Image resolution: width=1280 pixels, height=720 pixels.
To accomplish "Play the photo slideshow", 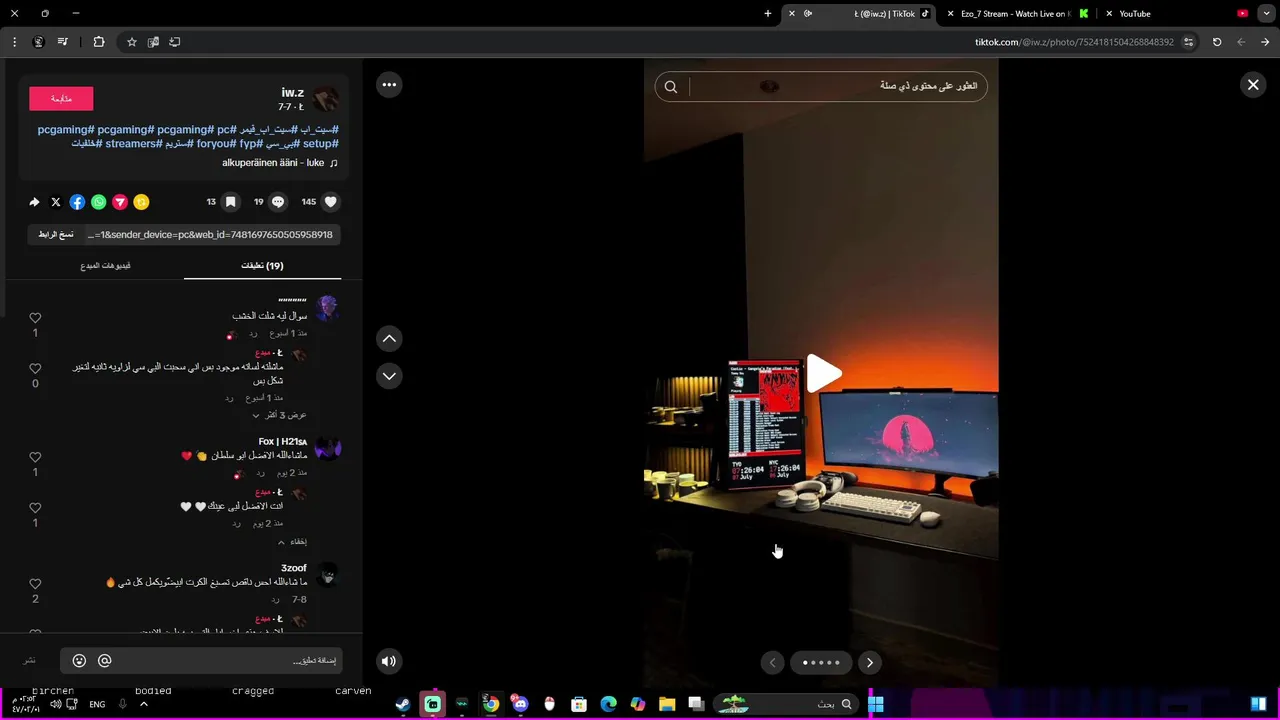I will click(x=823, y=373).
